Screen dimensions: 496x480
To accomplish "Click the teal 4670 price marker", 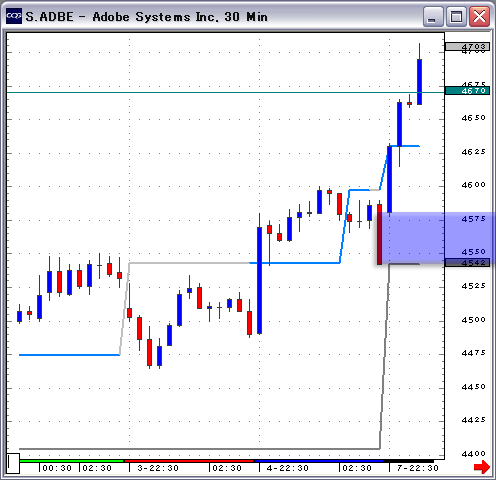I will 467,91.
